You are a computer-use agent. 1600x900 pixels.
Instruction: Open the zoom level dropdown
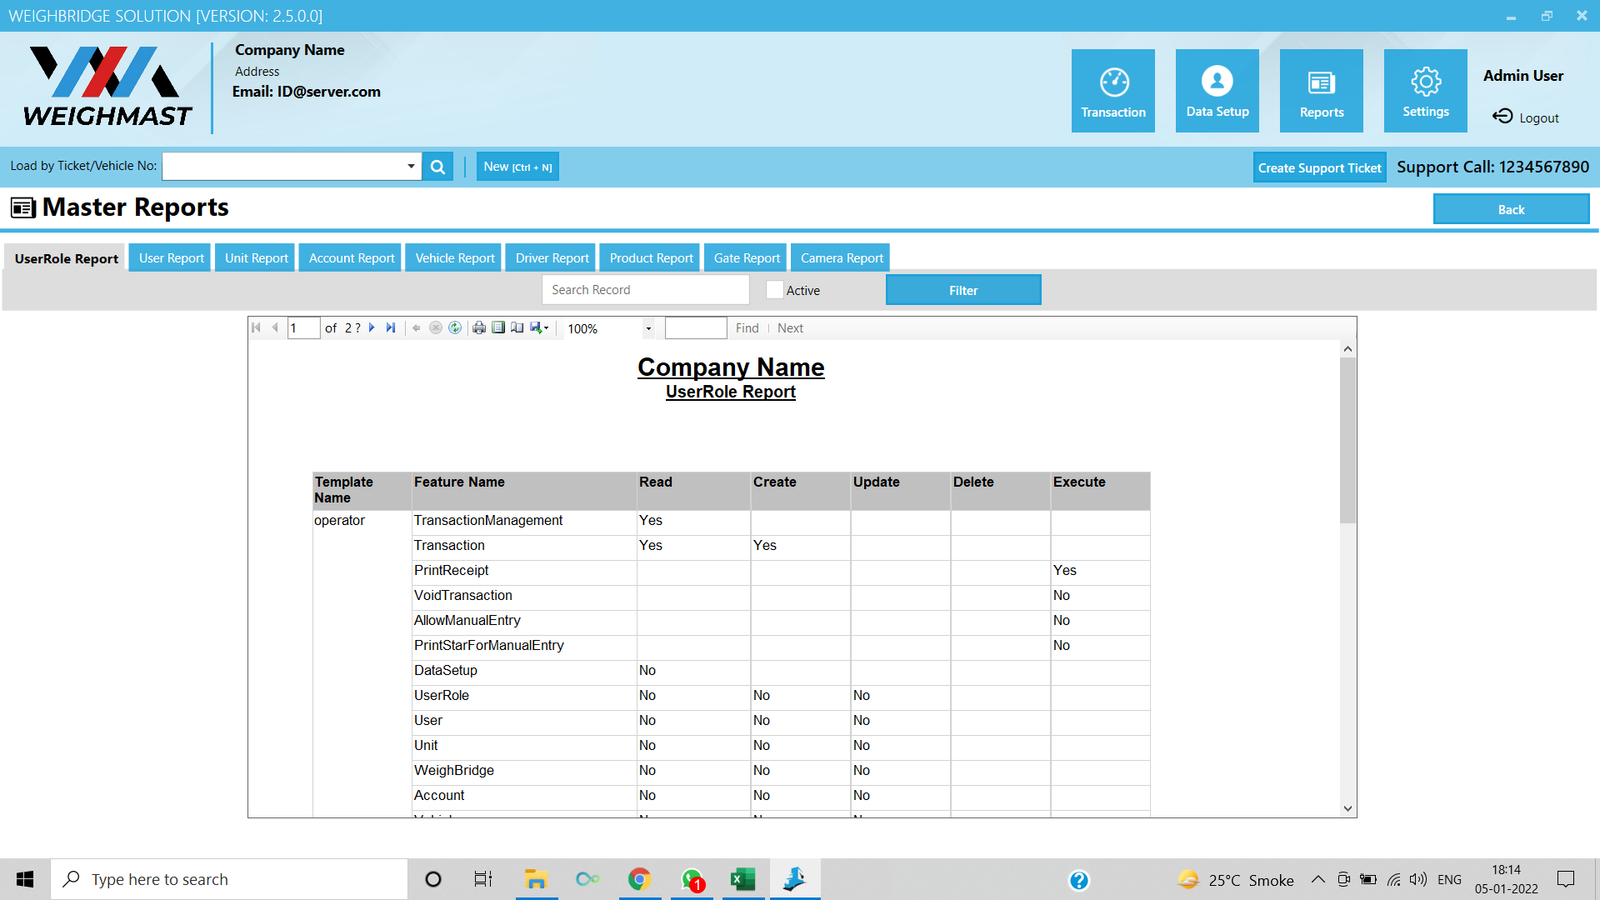[x=648, y=329]
